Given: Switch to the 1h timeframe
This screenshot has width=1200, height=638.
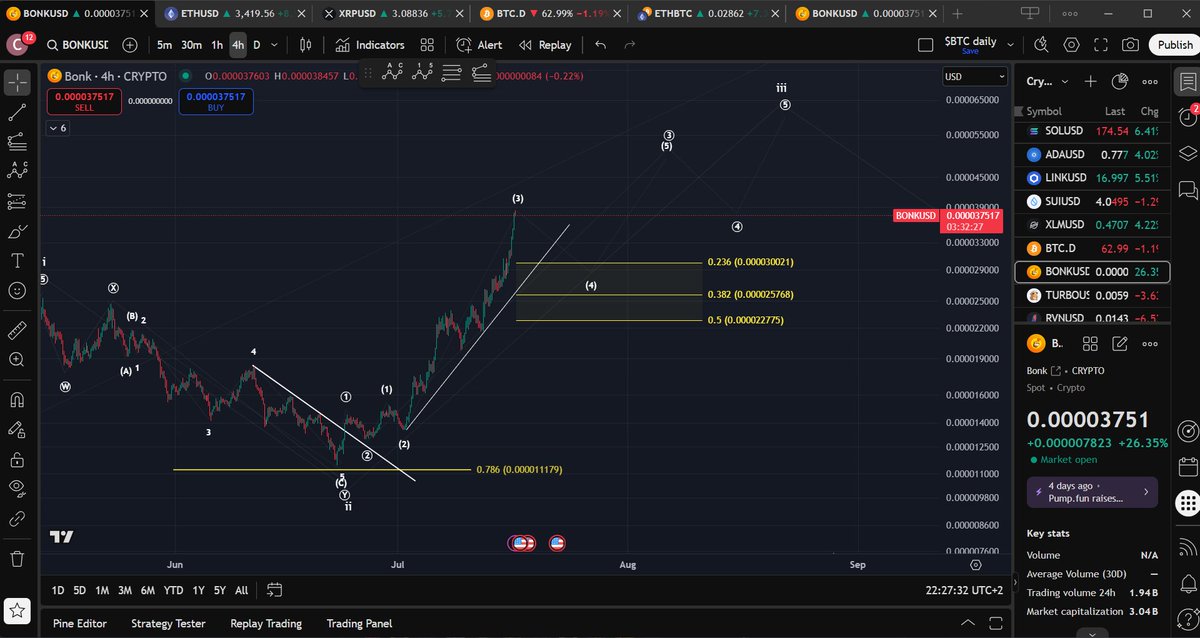Looking at the screenshot, I should tap(217, 45).
